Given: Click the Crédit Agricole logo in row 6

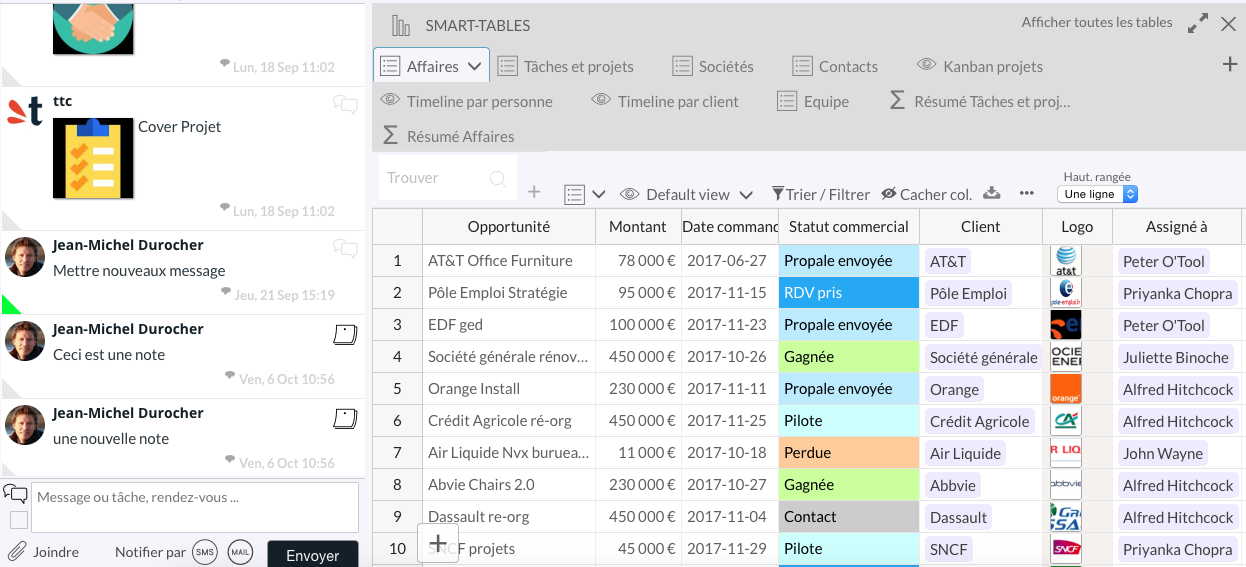Looking at the screenshot, I should coord(1066,421).
